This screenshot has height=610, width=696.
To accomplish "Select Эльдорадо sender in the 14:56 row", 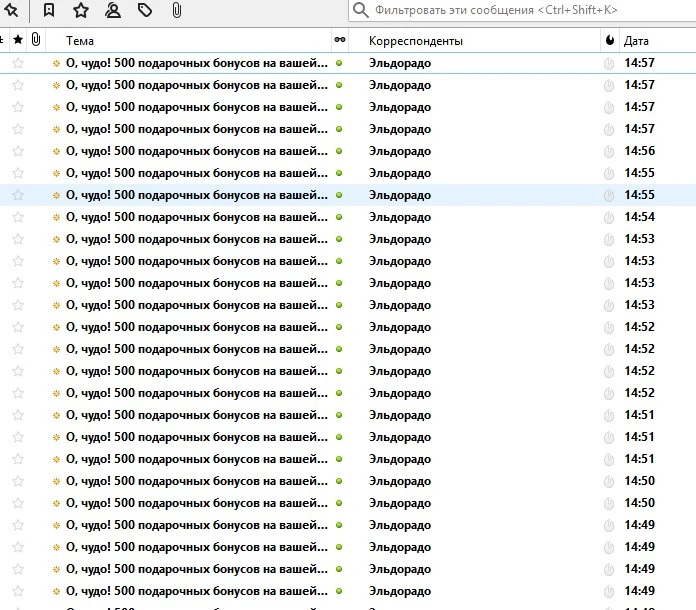I will (x=399, y=151).
